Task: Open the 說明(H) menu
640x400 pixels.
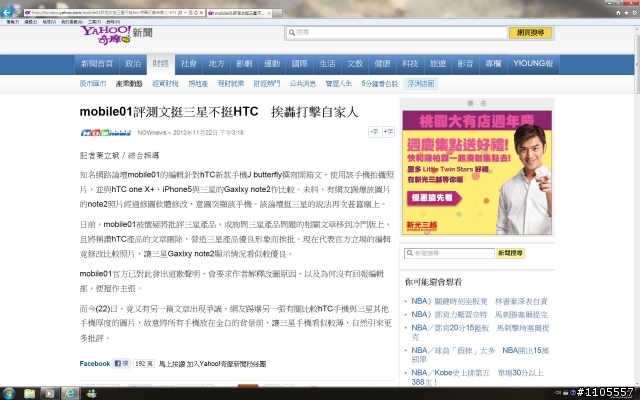Action: click(x=113, y=22)
